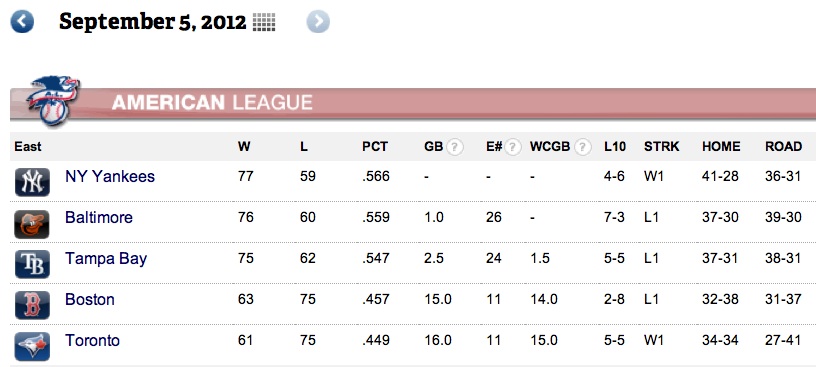Image resolution: width=816 pixels, height=367 pixels.
Task: Open the Boston team link
Action: (90, 299)
